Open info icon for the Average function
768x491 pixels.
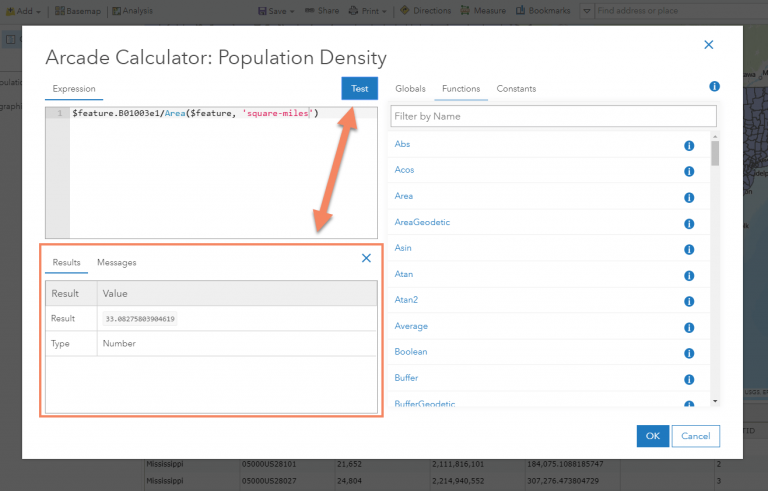(x=689, y=327)
